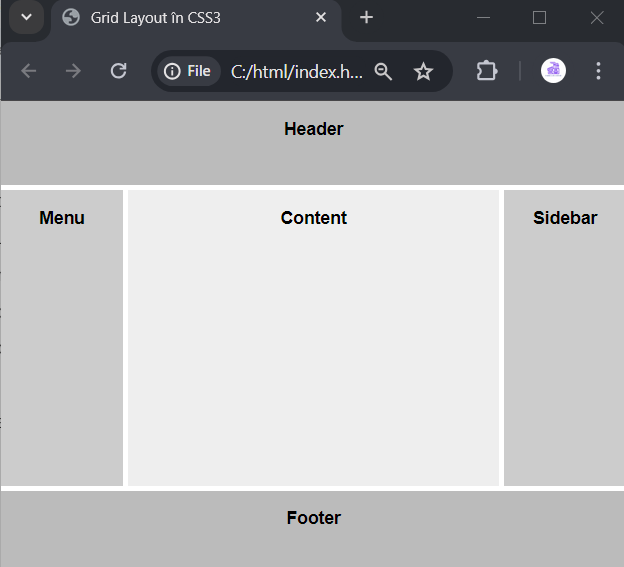Click the Menu panel
The image size is (624, 567).
(x=62, y=338)
